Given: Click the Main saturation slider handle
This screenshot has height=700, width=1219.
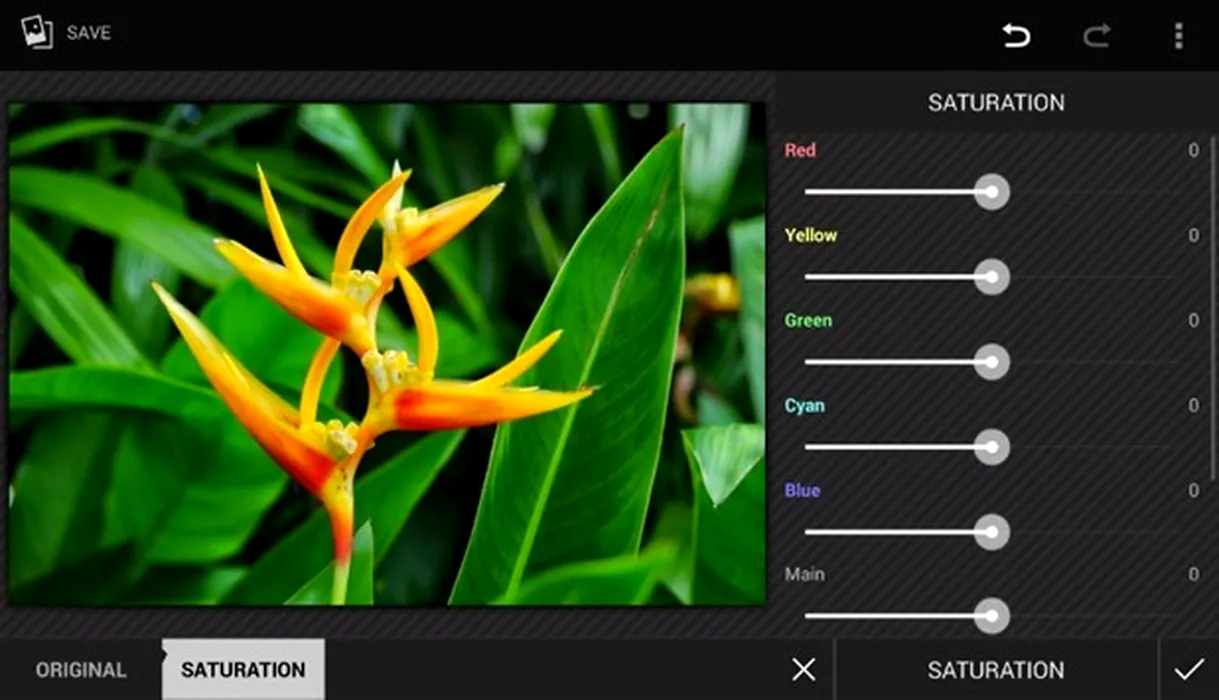Looking at the screenshot, I should (991, 615).
